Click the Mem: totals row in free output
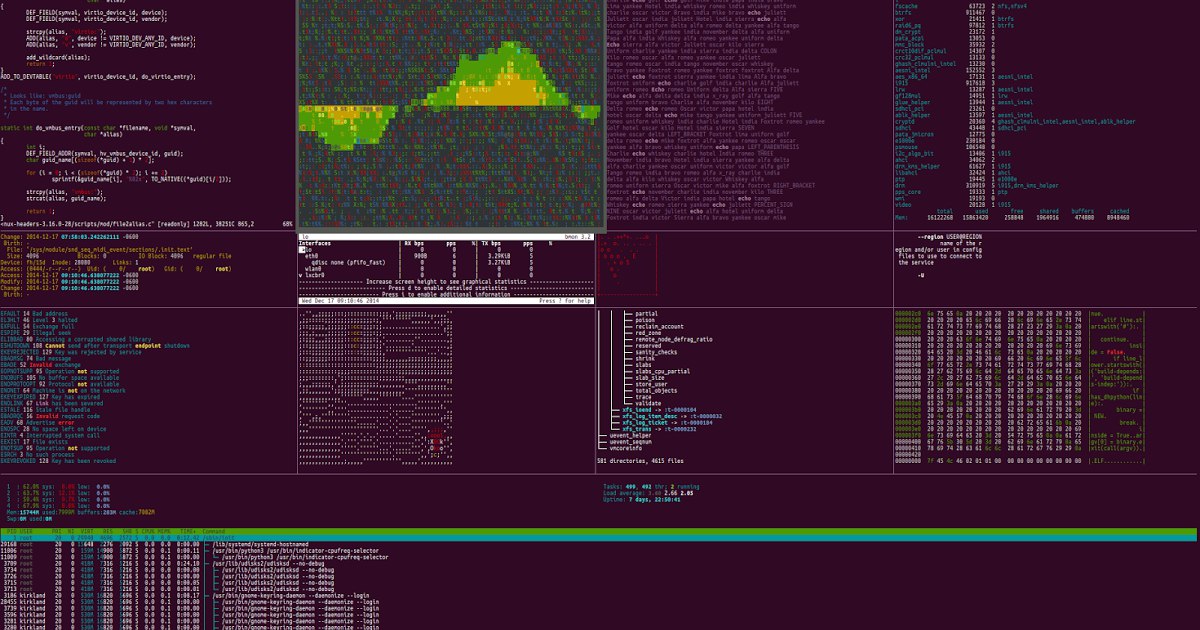This screenshot has width=1200, height=630. tap(1012, 218)
